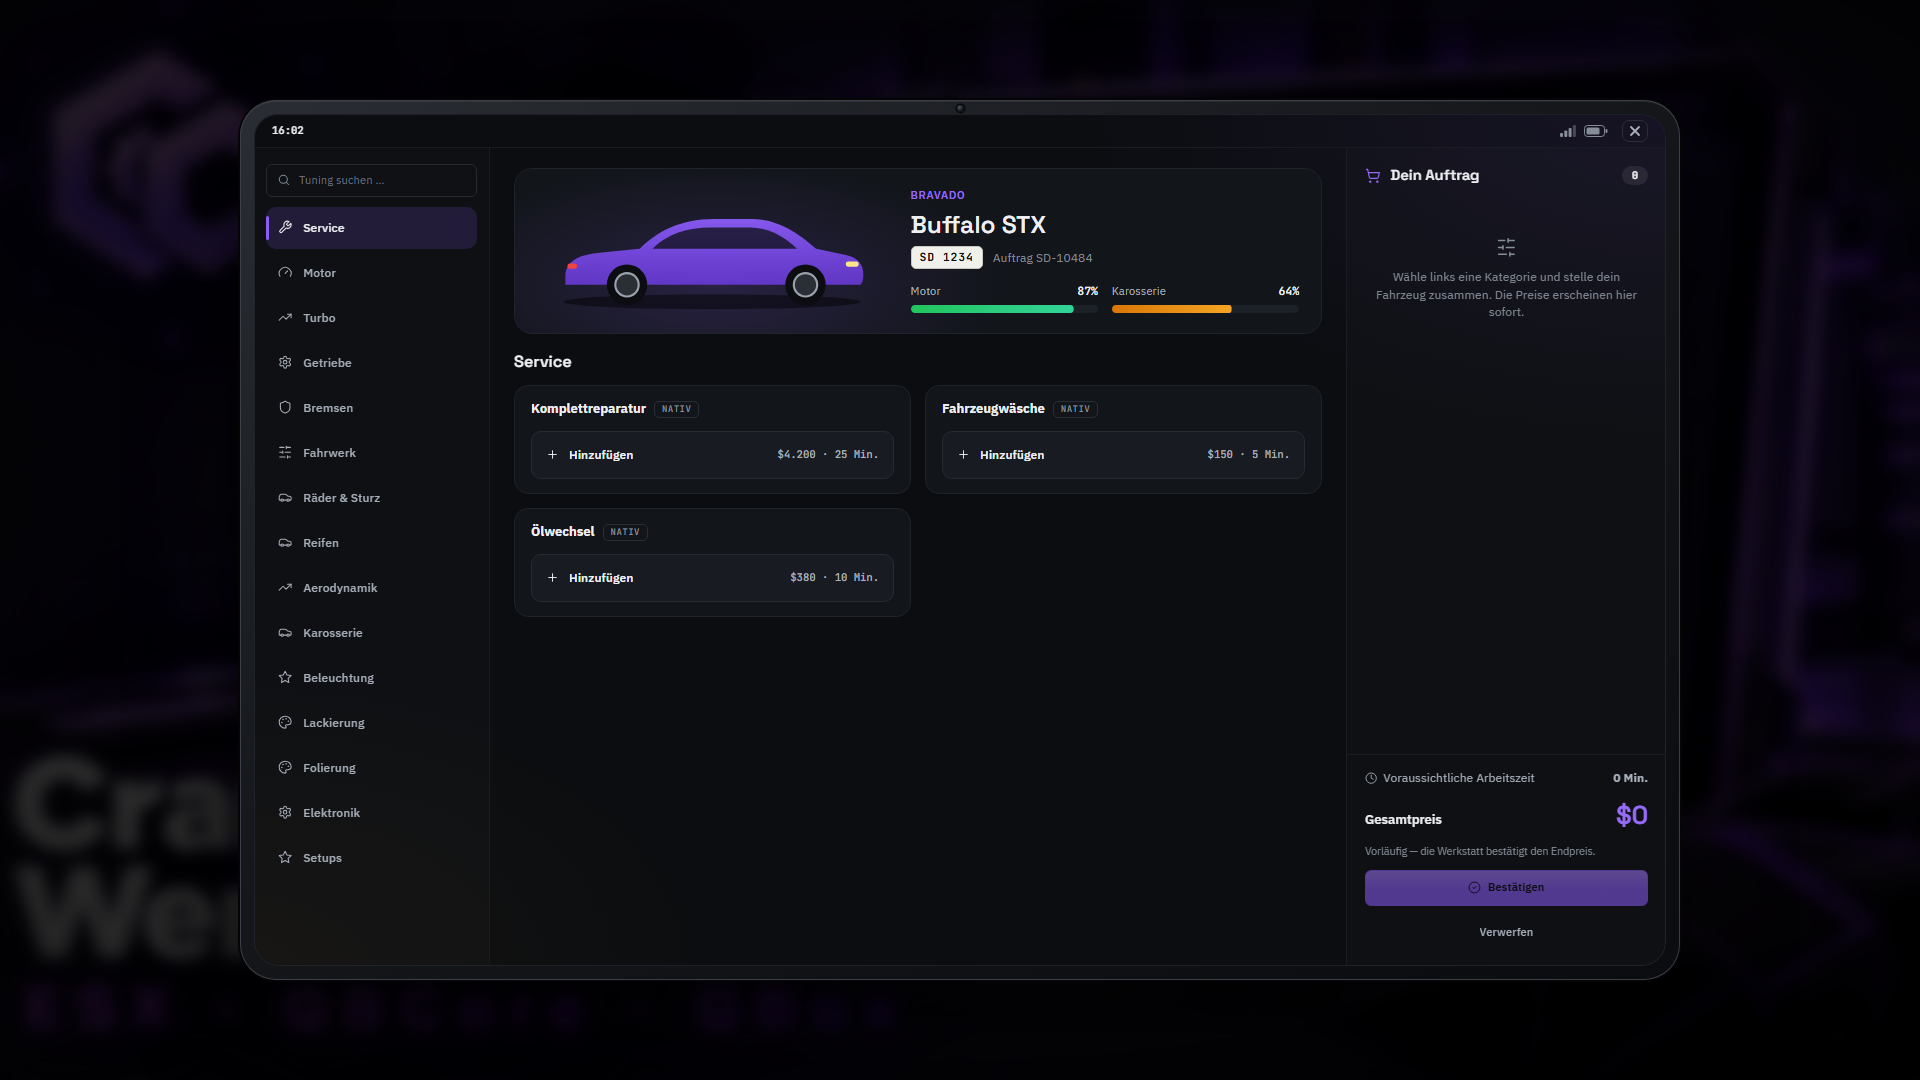Click the $0 Gesamtpreis value
Image resolution: width=1920 pixels, height=1080 pixels.
point(1632,816)
